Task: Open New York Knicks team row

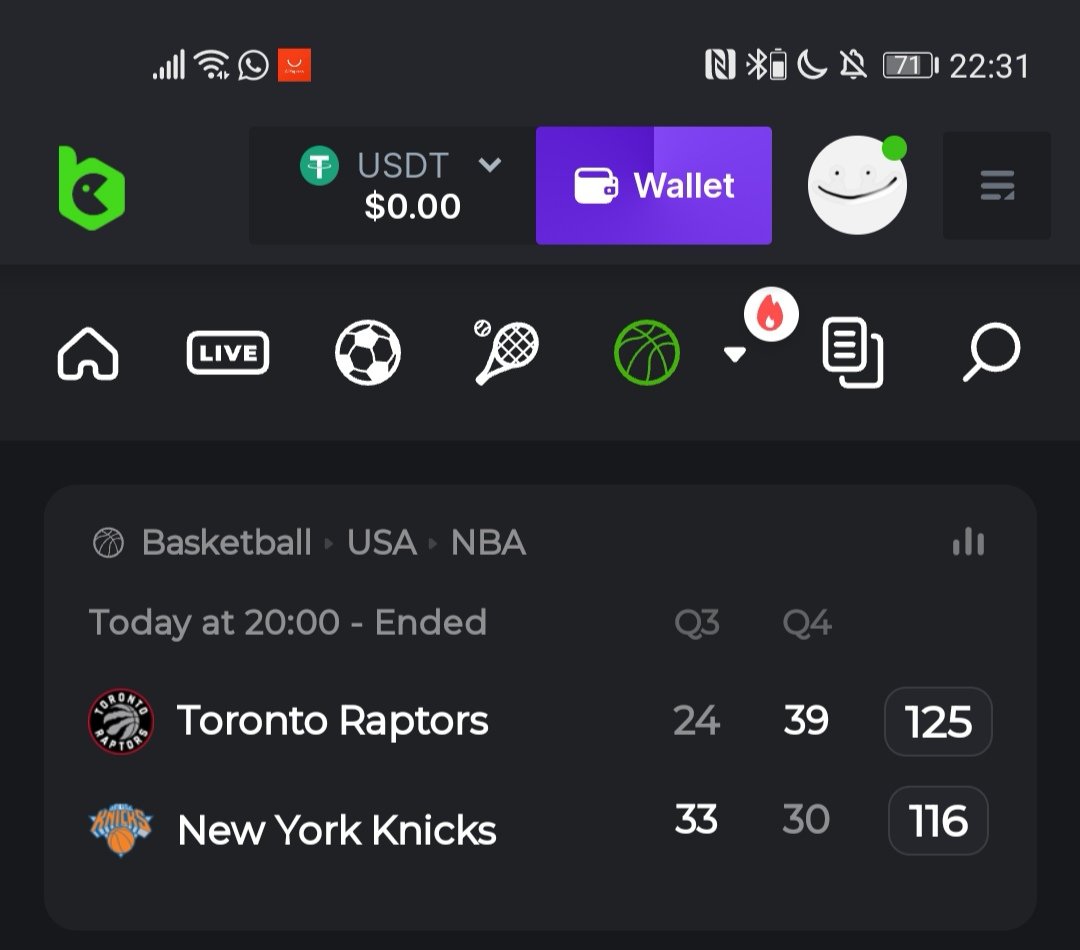Action: 336,830
